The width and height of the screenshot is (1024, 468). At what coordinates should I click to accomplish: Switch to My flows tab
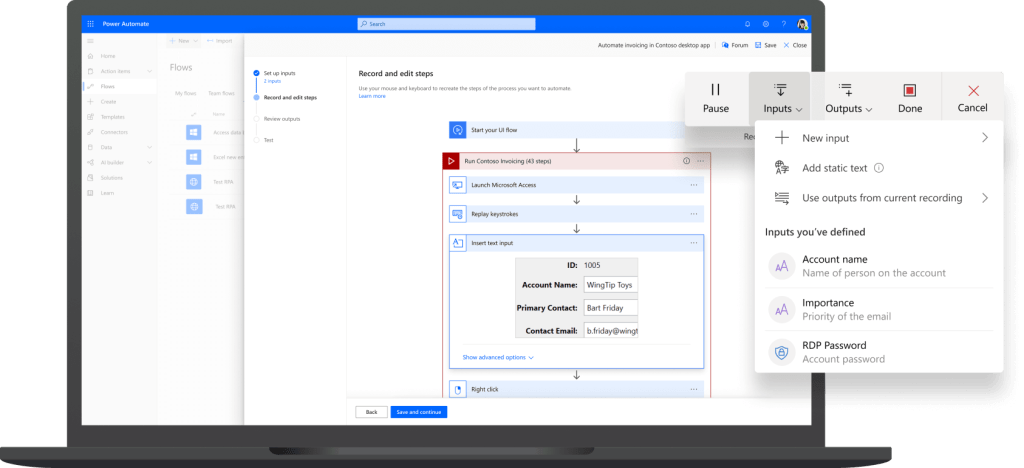tap(185, 93)
